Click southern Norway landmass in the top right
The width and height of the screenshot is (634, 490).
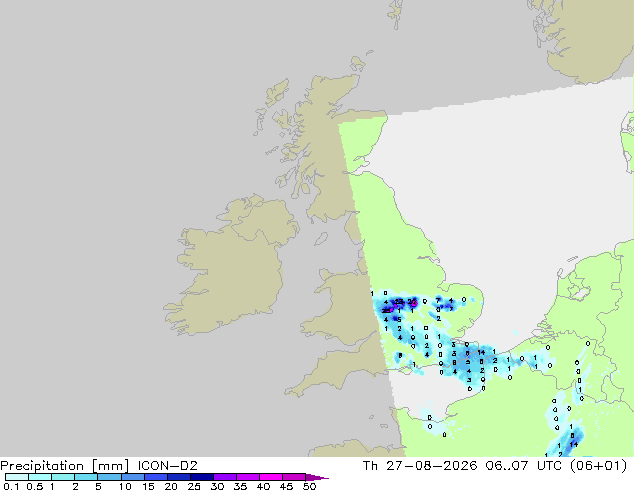[x=586, y=36]
